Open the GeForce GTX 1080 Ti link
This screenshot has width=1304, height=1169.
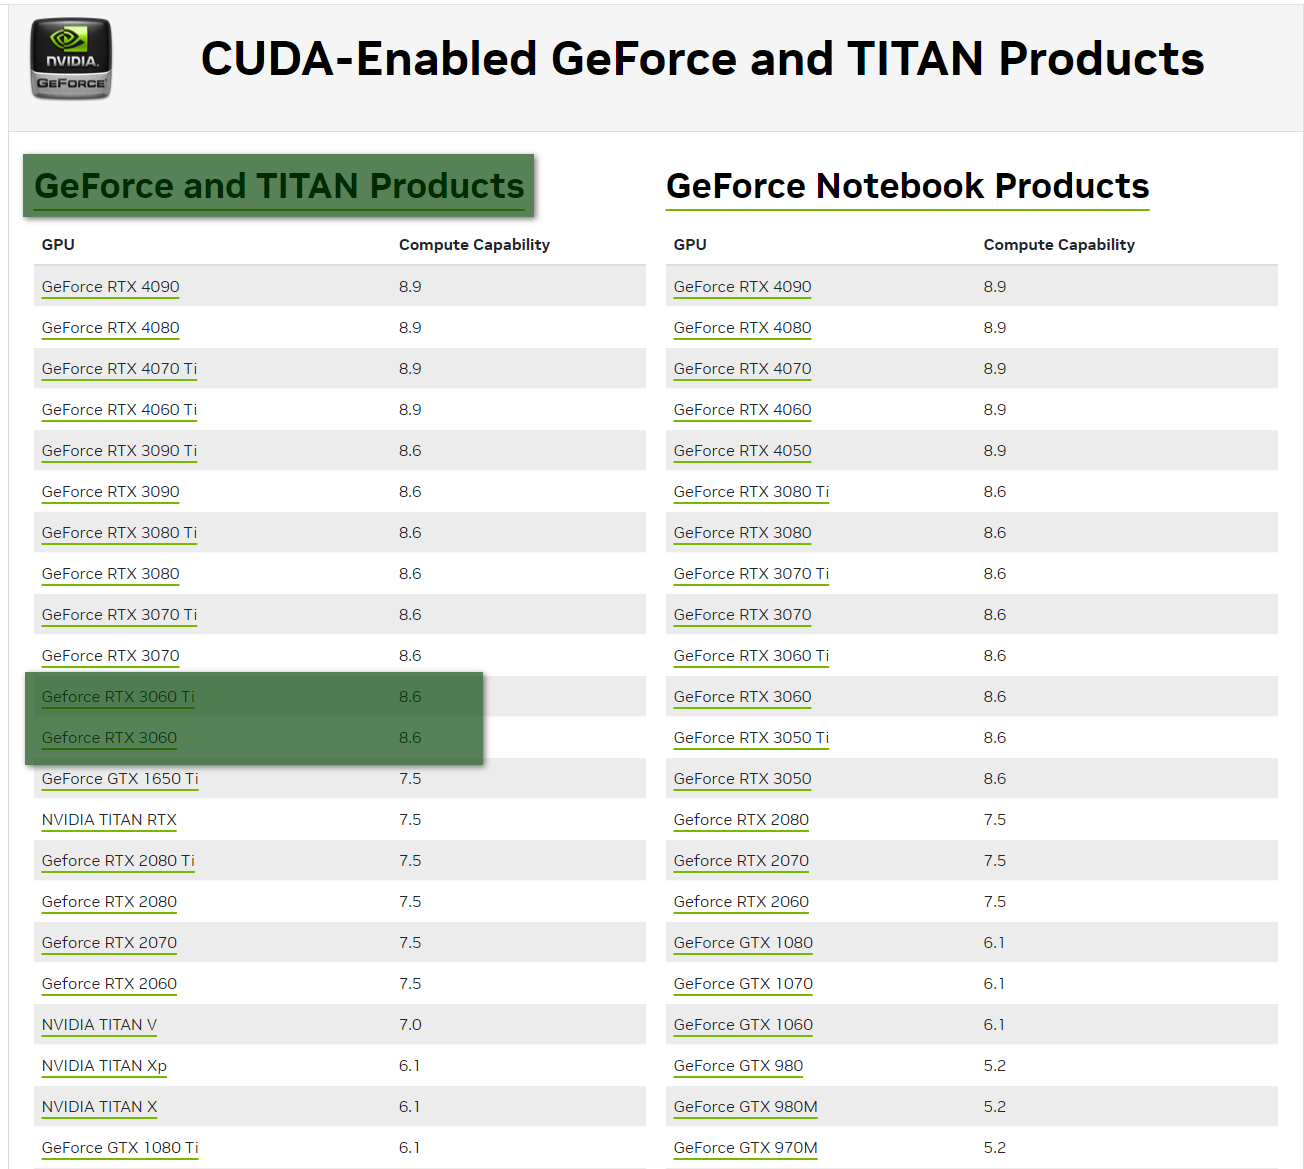120,1148
